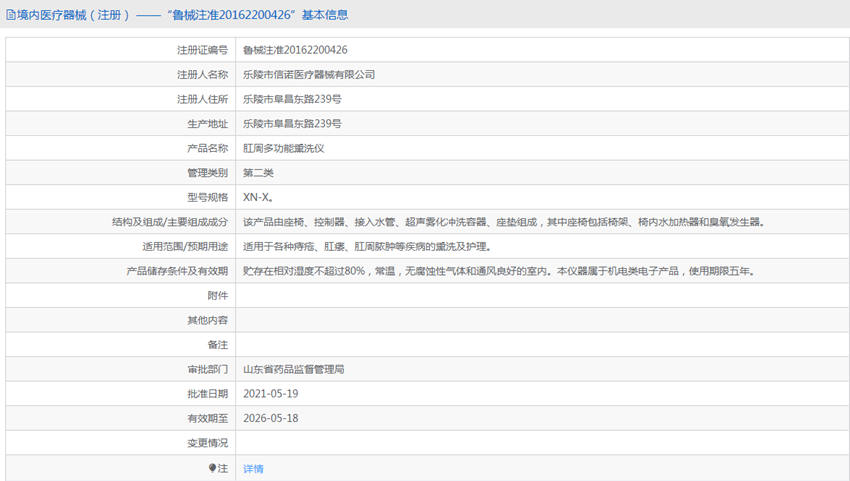Screen dimensions: 850x481
Task: Click the structure description starting 该产品由座椅
Action: tap(504, 222)
